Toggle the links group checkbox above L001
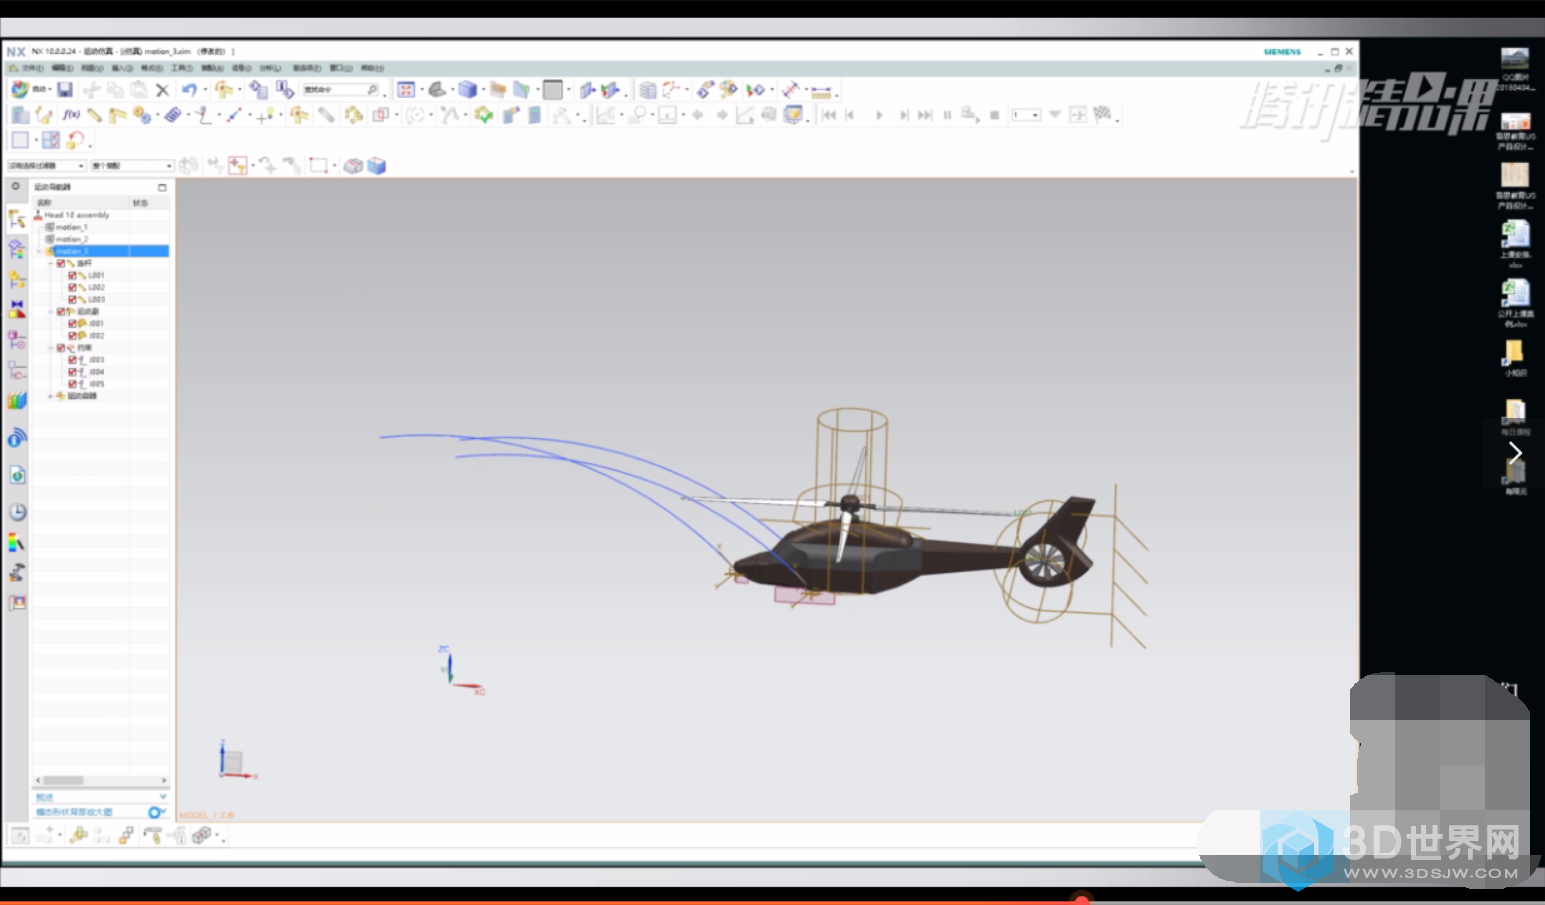The height and width of the screenshot is (905, 1545). point(60,263)
